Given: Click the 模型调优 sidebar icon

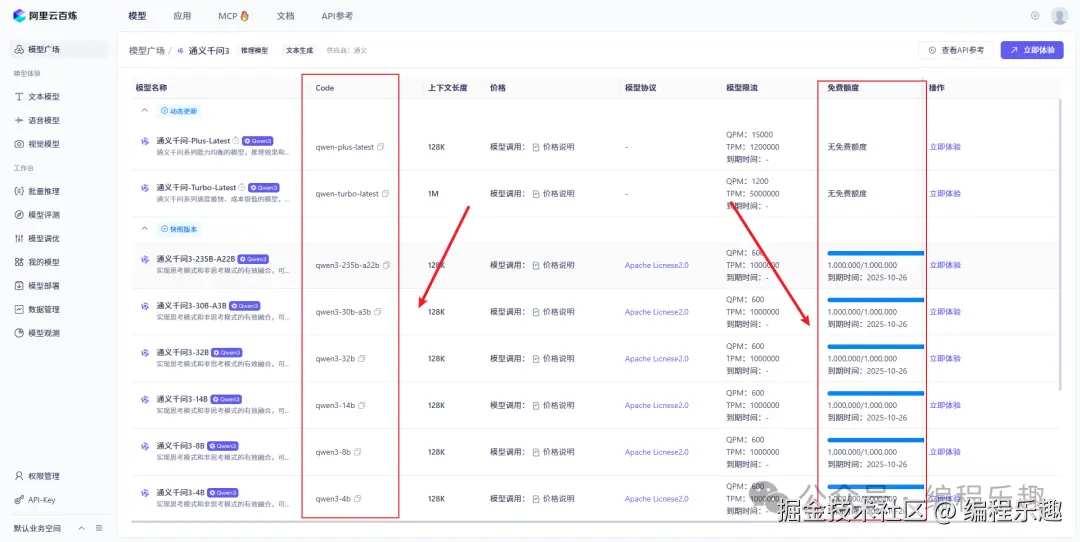Looking at the screenshot, I should point(19,238).
